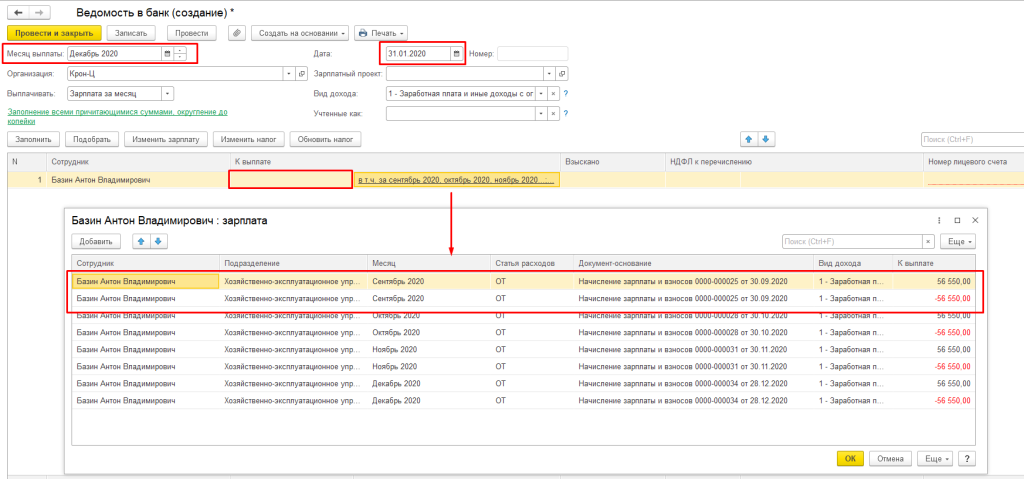
Task: Move row up in main table toolbar
Action: click(x=748, y=139)
